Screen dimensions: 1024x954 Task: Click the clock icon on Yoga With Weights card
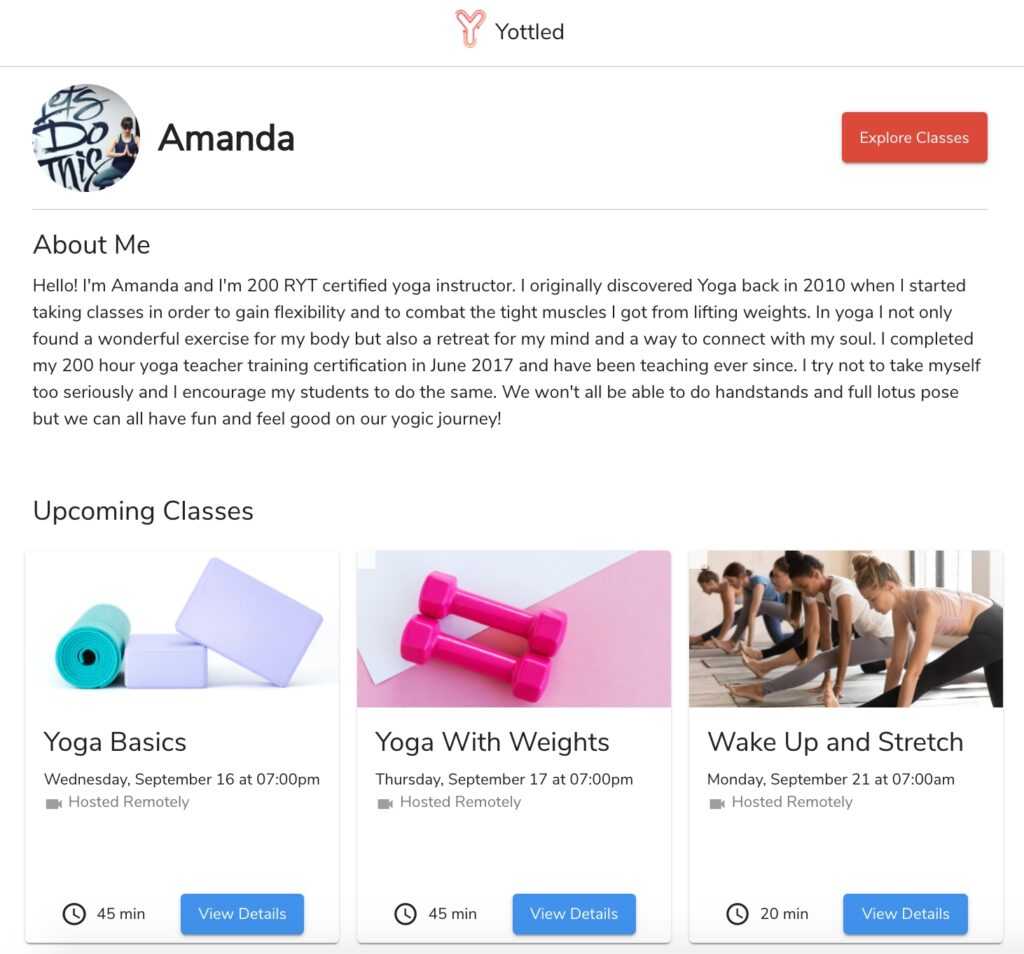(x=406, y=914)
